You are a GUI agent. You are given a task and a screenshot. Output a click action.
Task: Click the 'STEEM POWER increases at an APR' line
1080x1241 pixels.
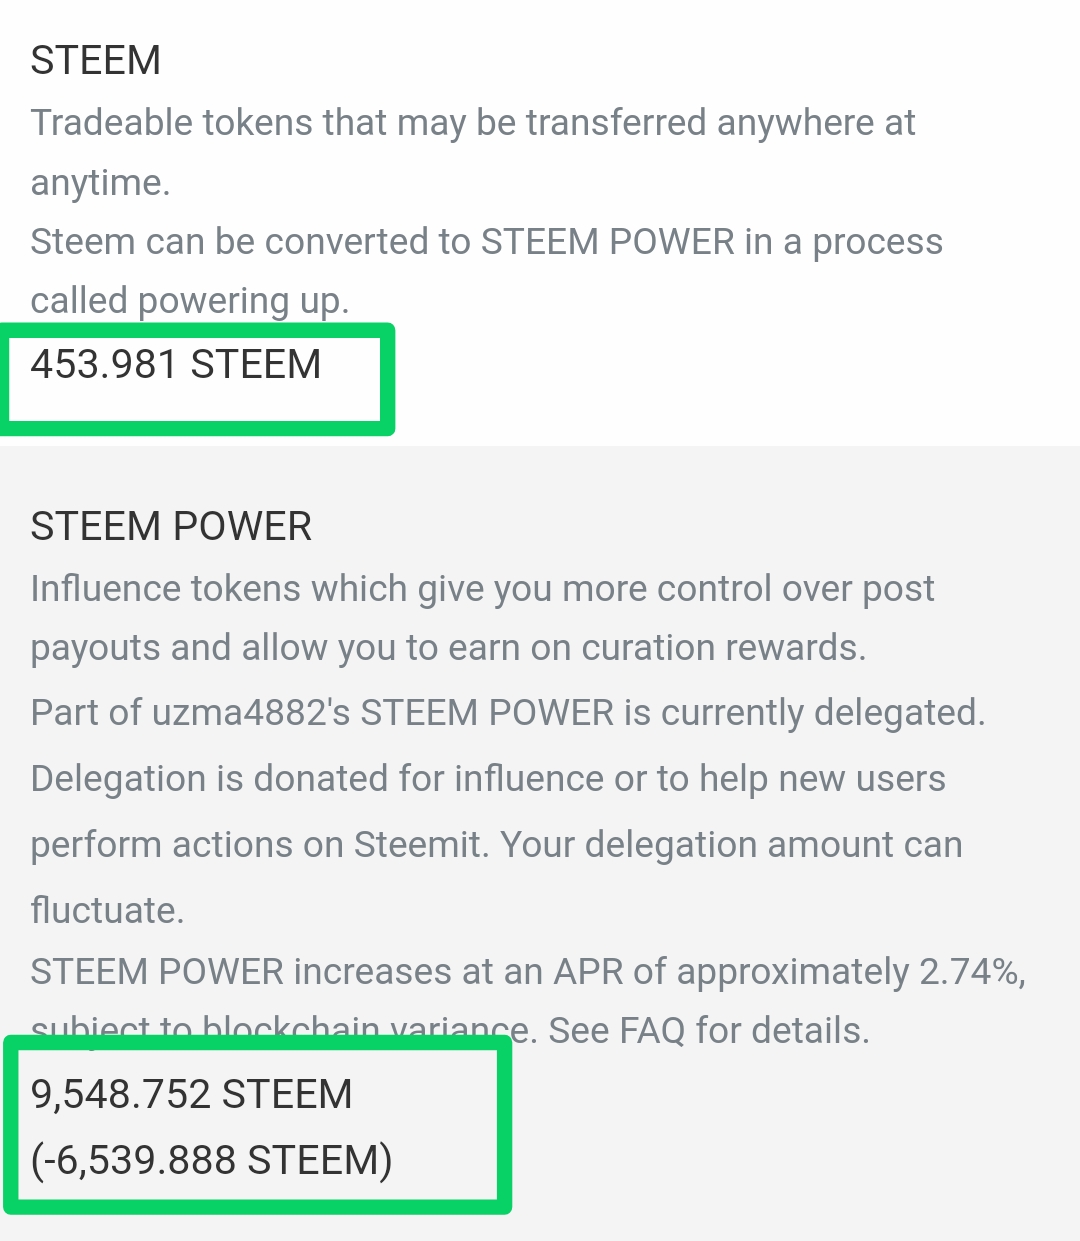click(x=470, y=972)
